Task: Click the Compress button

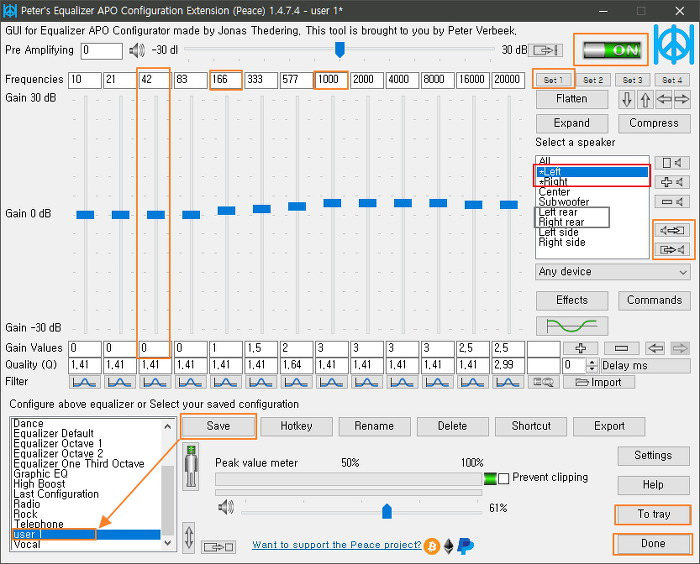Action: (654, 123)
